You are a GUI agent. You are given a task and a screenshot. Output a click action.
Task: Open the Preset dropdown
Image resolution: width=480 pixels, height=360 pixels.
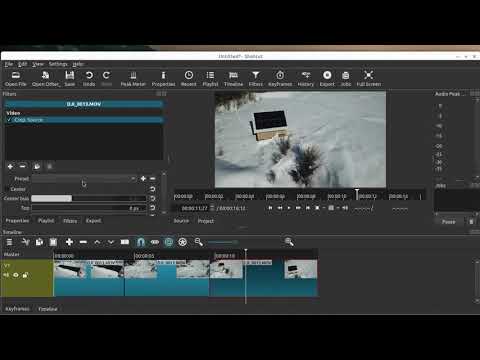point(84,179)
